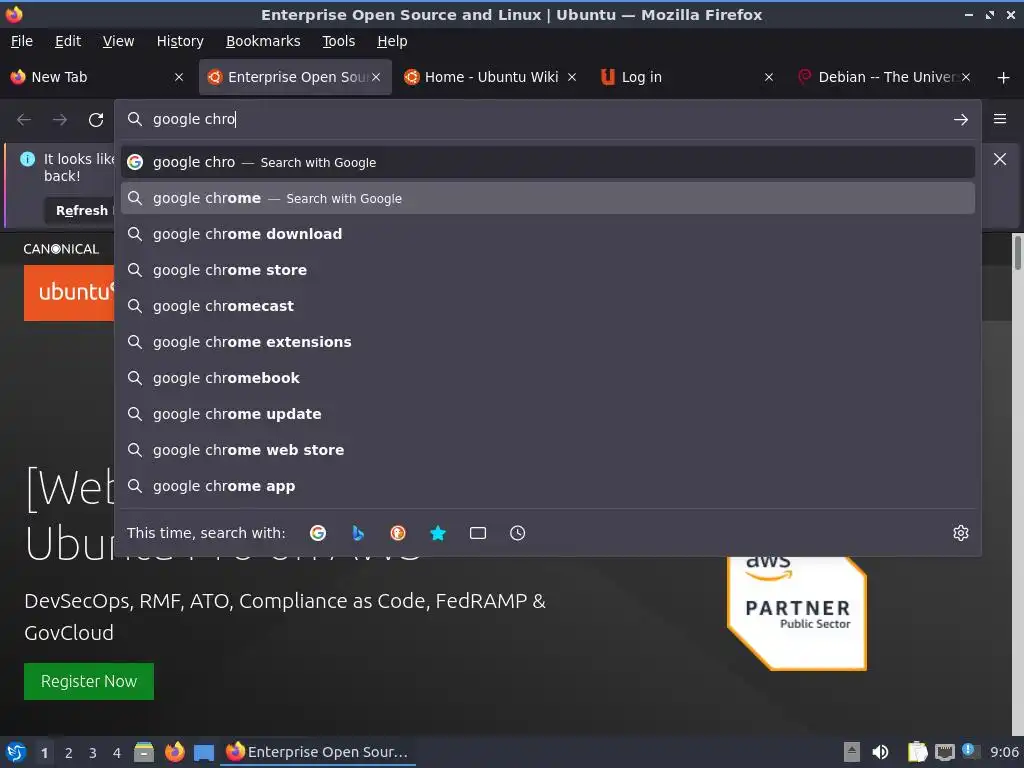The width and height of the screenshot is (1024, 768).
Task: Go back to previous page
Action: click(x=24, y=120)
